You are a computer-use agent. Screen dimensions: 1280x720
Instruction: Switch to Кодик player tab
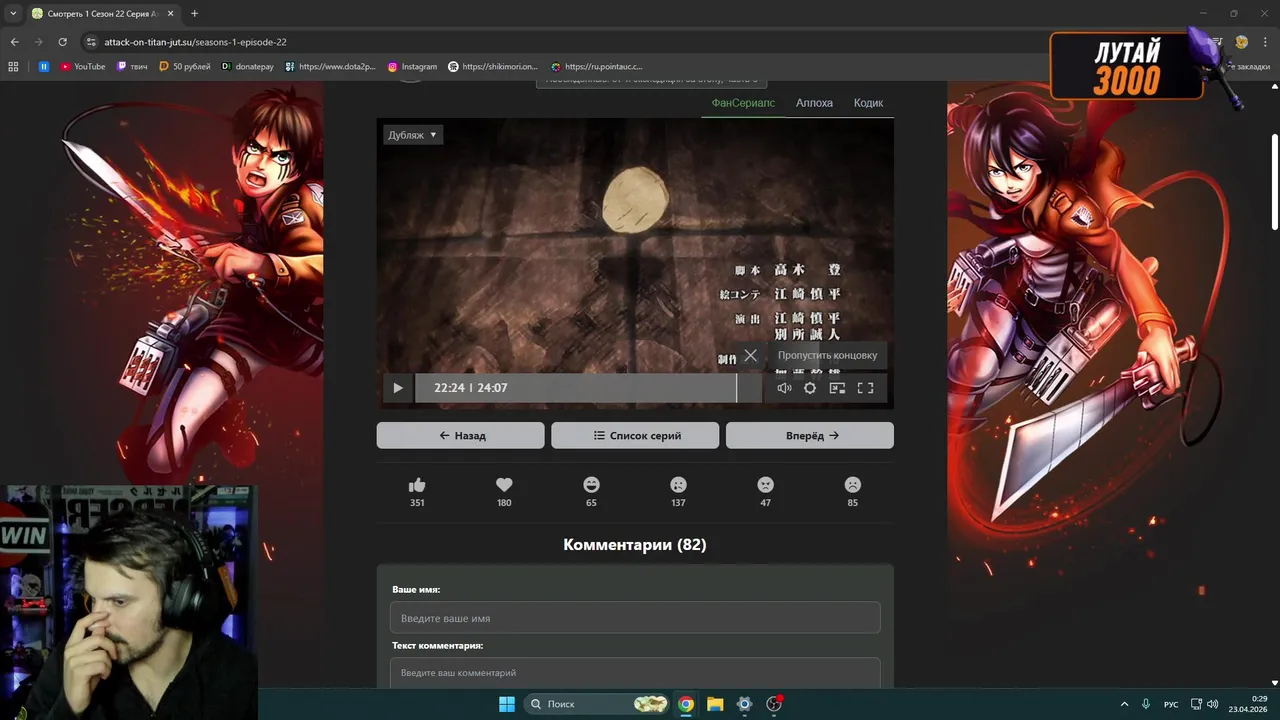point(868,103)
